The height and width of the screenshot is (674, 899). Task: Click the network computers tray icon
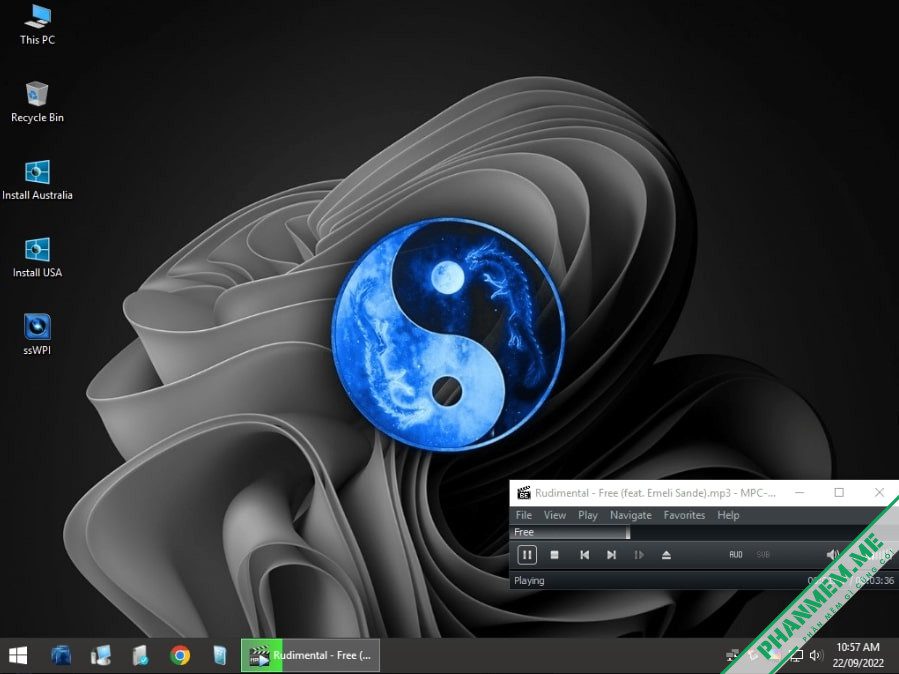tap(732, 655)
